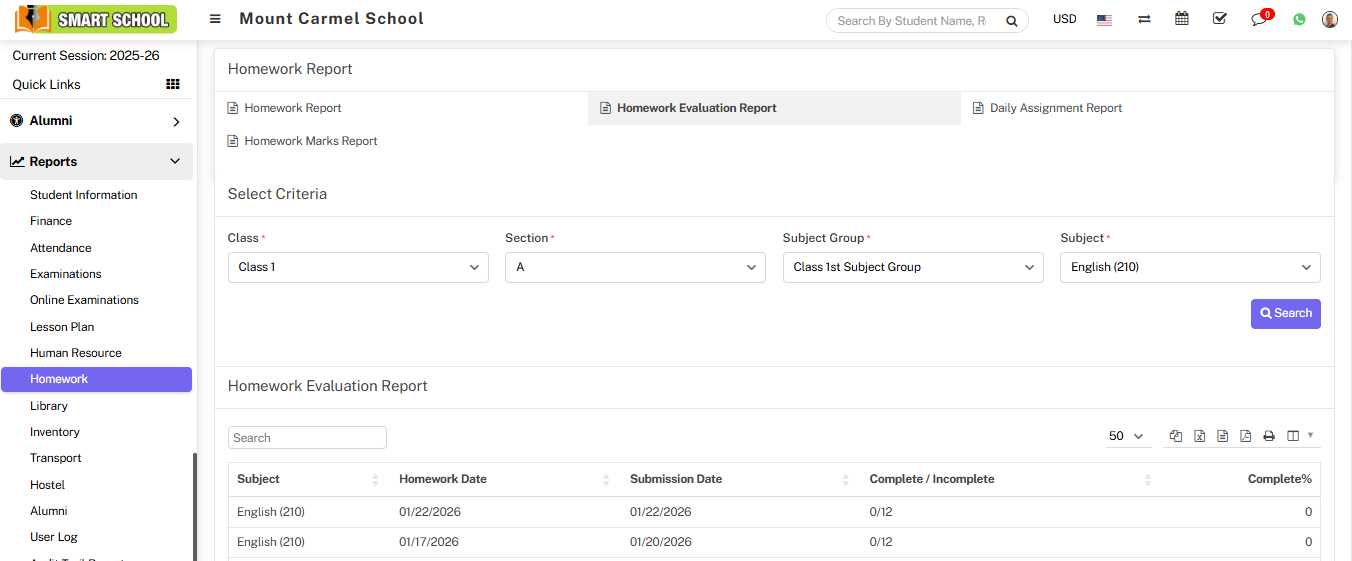
Task: Click the Search button
Action: pos(1285,313)
